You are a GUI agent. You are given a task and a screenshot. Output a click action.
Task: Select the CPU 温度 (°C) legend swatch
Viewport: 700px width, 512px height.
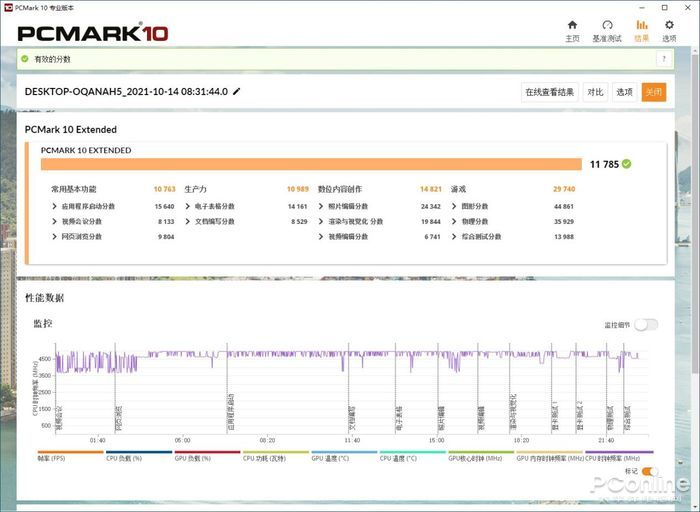click(x=412, y=452)
